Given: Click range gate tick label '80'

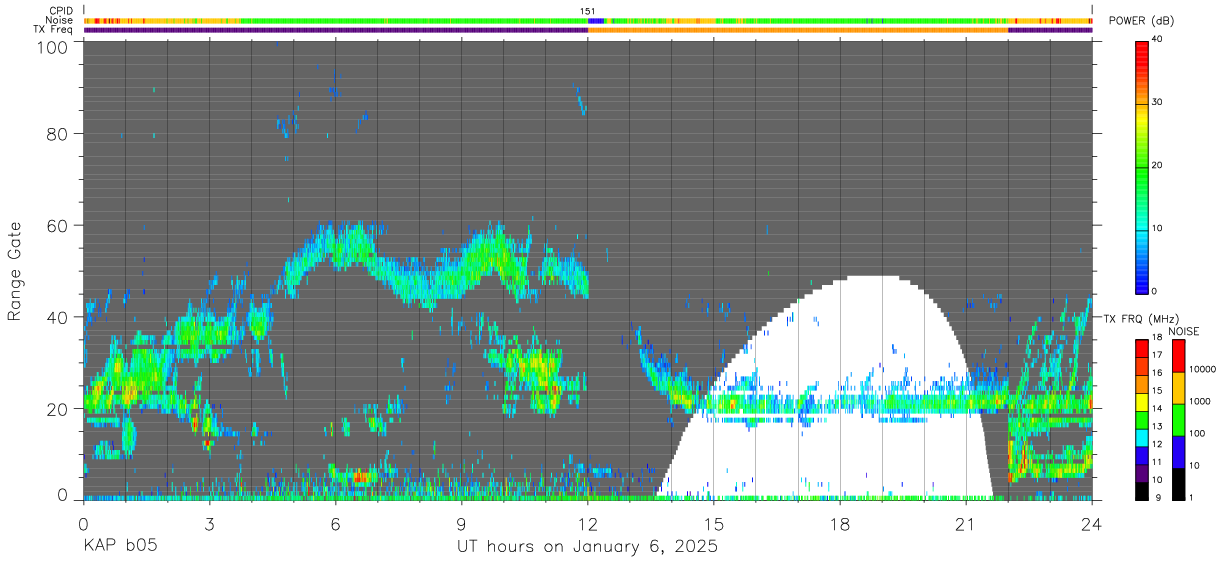Looking at the screenshot, I should (58, 134).
